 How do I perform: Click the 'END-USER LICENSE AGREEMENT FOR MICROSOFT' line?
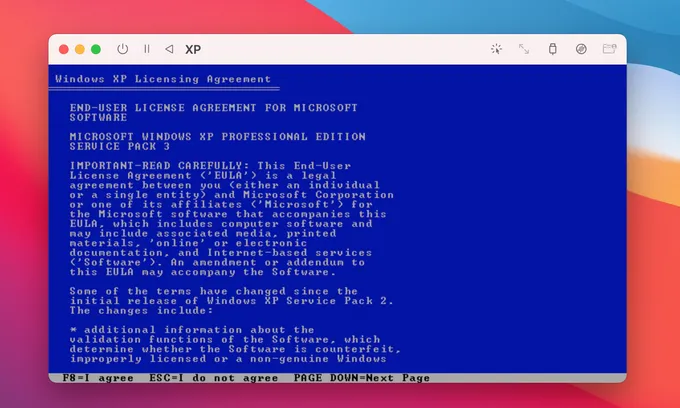pos(213,107)
